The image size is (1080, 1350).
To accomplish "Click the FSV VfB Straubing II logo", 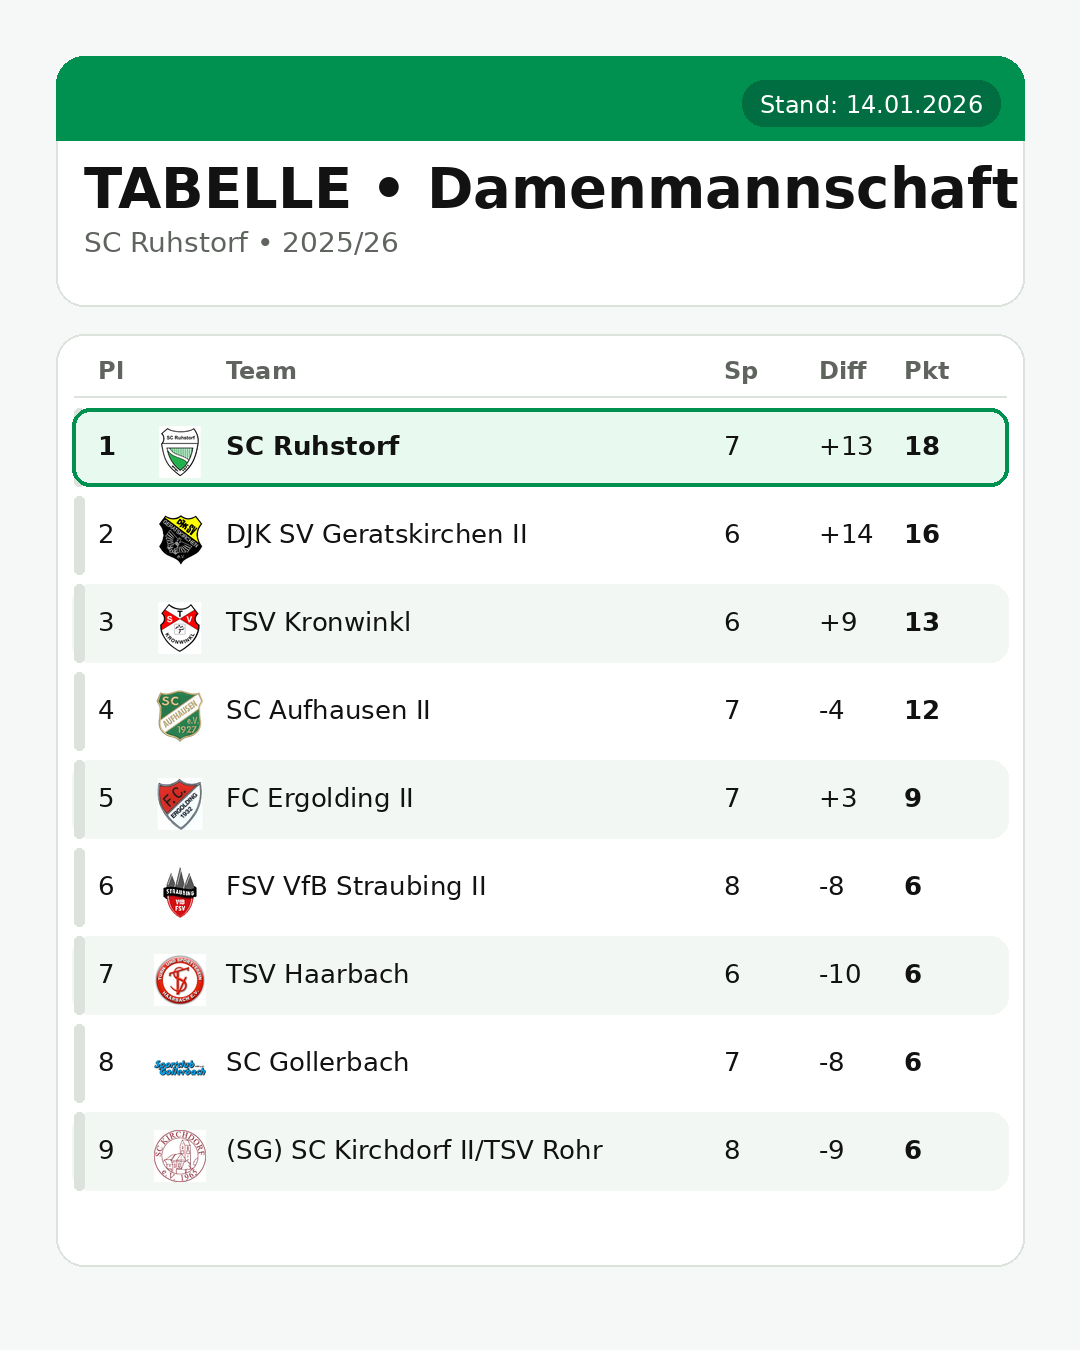I will click(x=180, y=891).
